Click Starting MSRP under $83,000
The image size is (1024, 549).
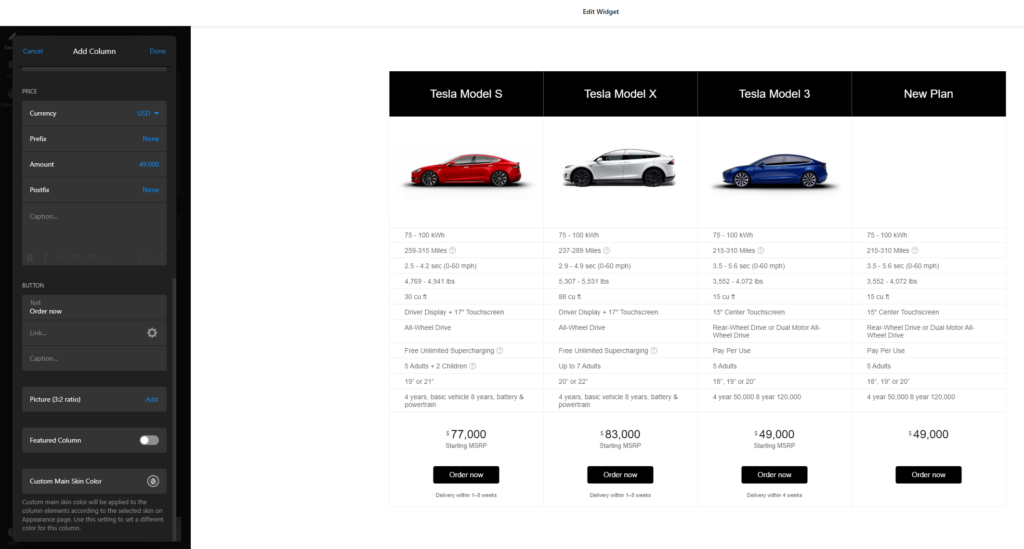pos(620,446)
